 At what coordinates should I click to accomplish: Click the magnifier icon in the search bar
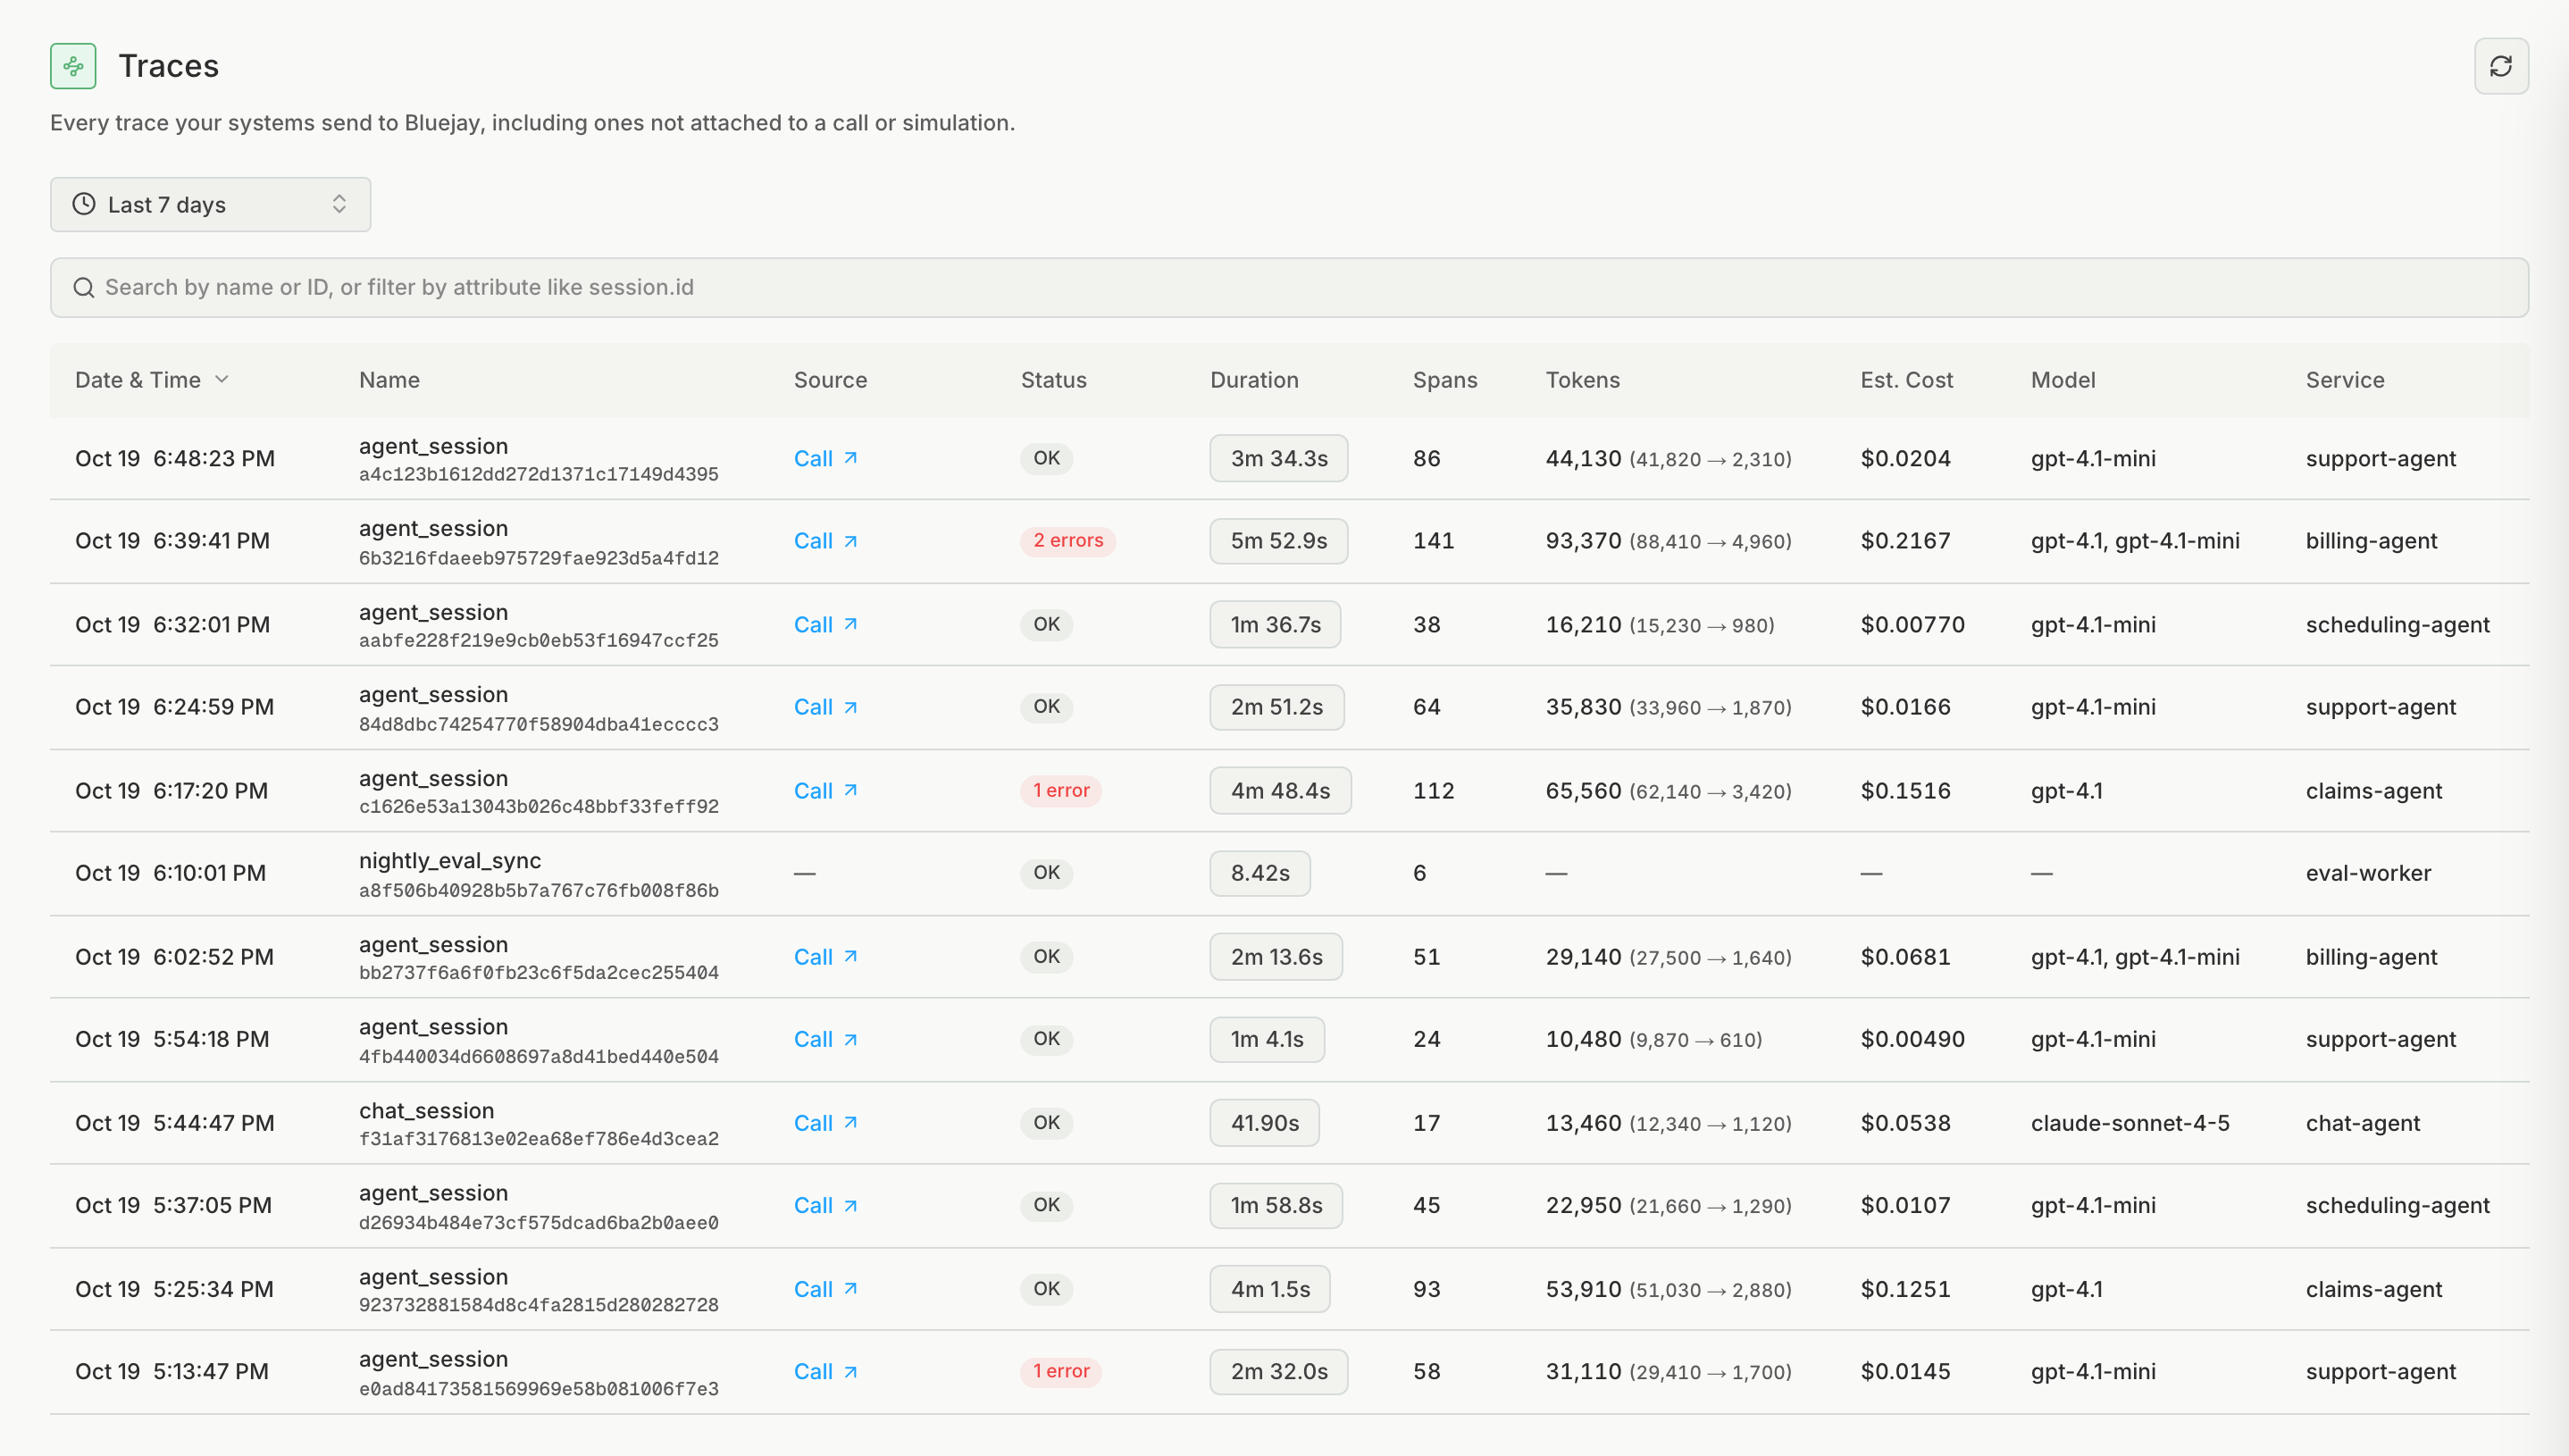pos(84,287)
